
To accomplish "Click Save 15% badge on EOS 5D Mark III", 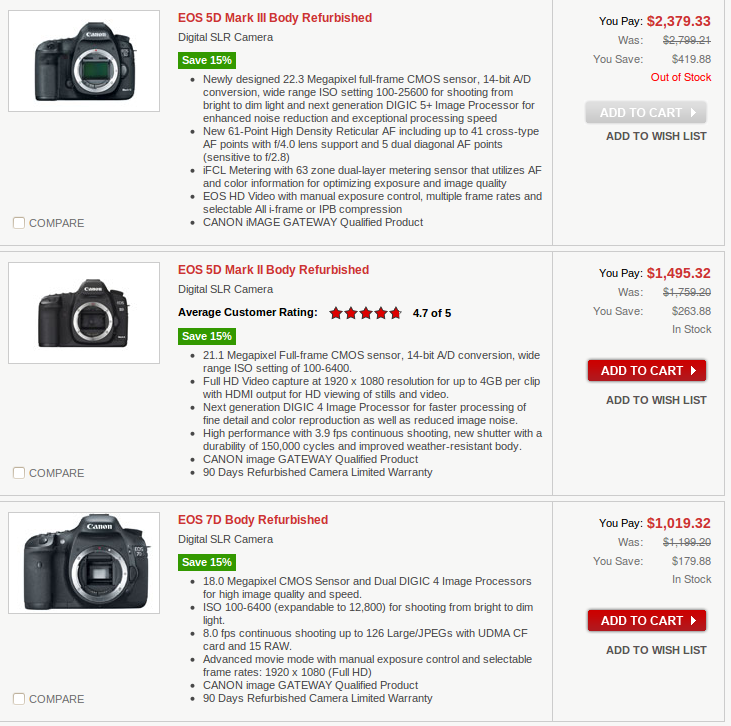I will click(x=207, y=60).
